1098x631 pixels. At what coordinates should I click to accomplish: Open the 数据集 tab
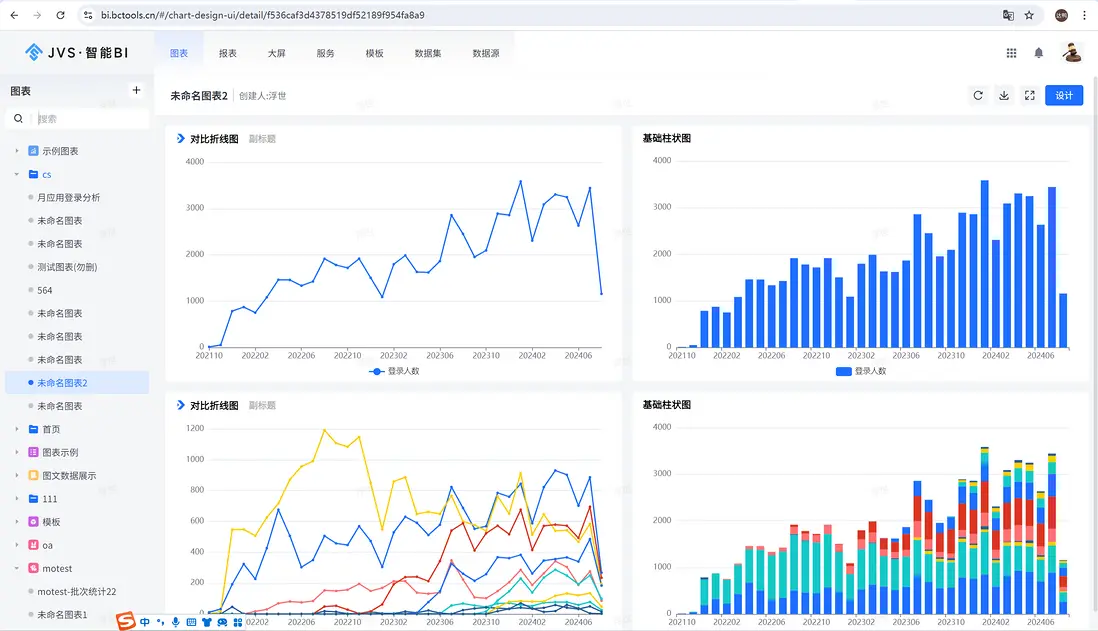(x=428, y=53)
